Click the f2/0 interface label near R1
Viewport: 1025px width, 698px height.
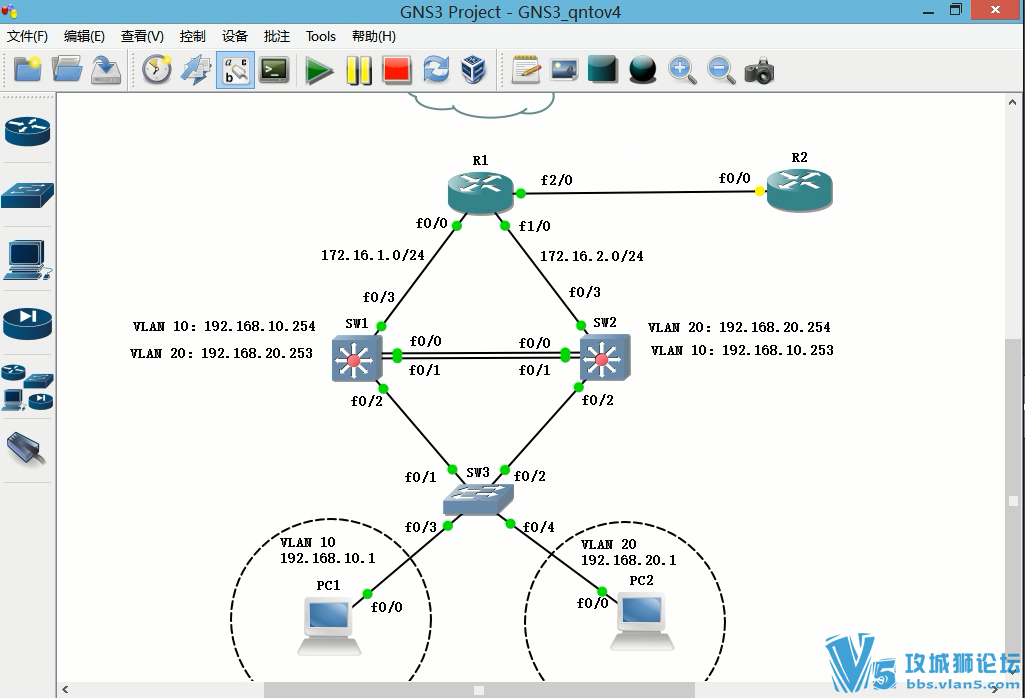click(x=556, y=180)
